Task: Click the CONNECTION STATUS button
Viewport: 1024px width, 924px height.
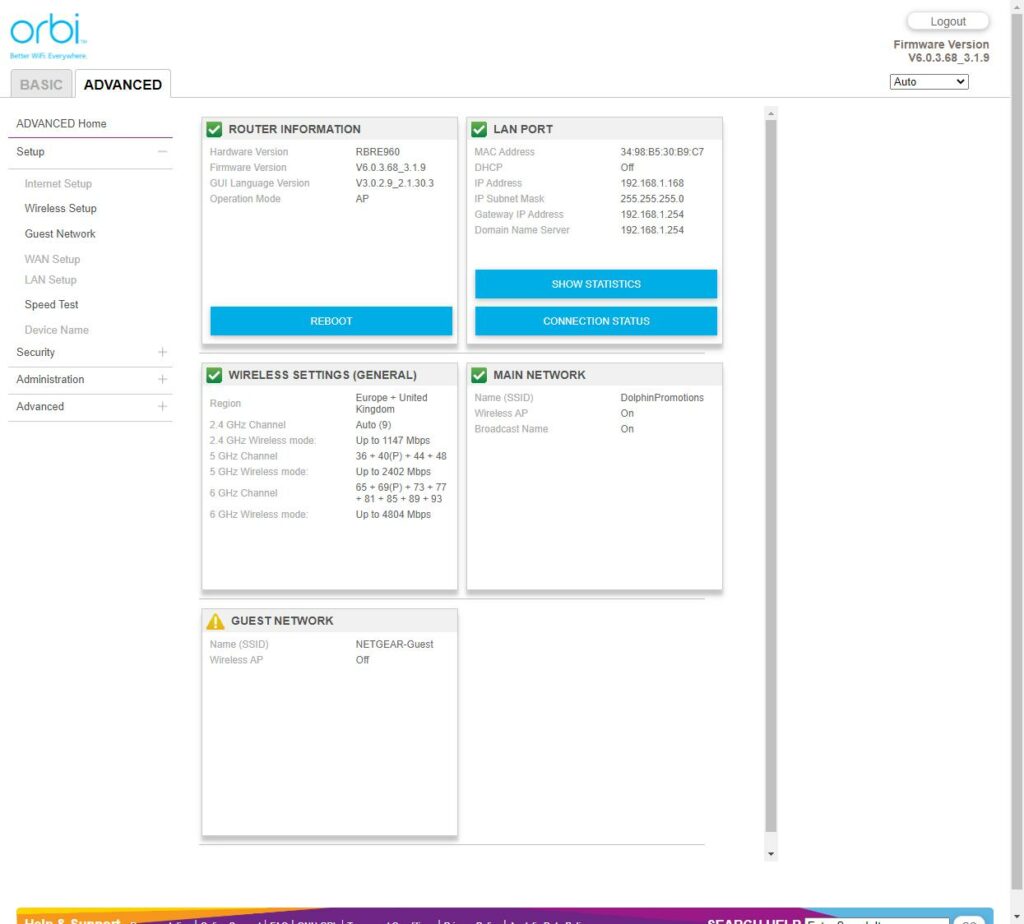Action: (x=596, y=321)
